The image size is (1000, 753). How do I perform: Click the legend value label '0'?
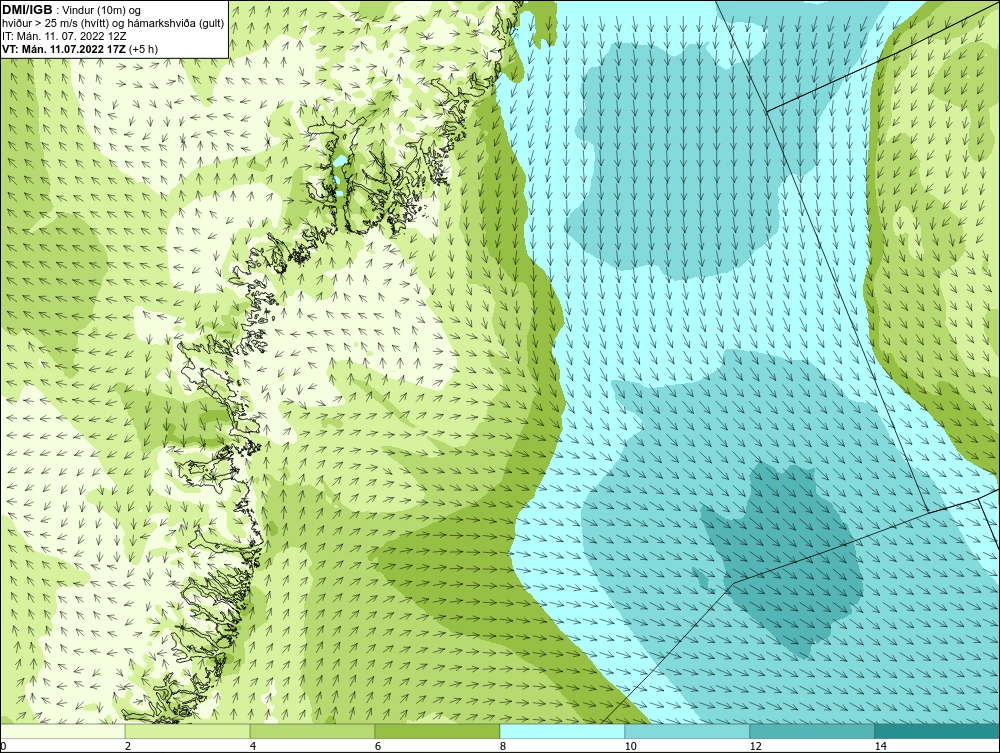pos(3,746)
